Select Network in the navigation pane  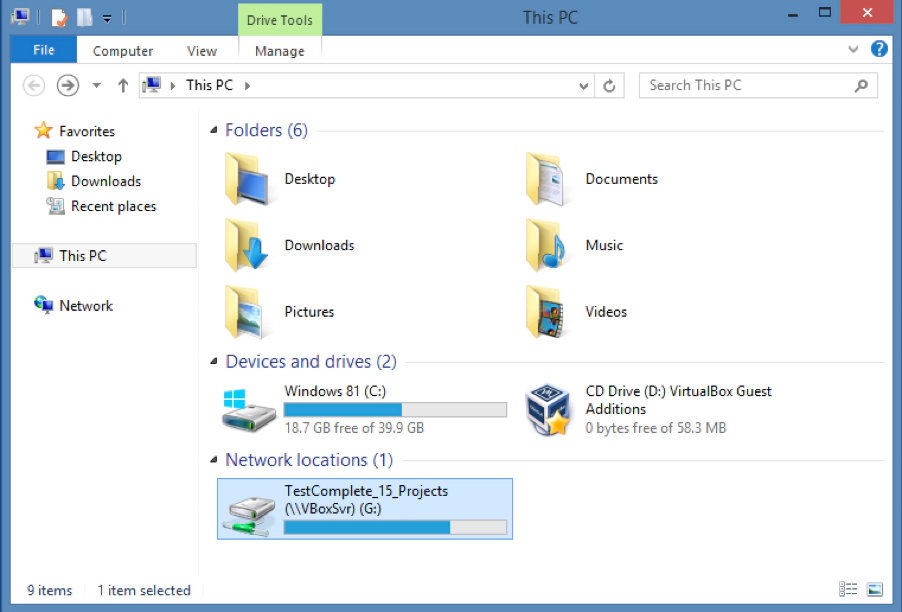pyautogui.click(x=85, y=306)
